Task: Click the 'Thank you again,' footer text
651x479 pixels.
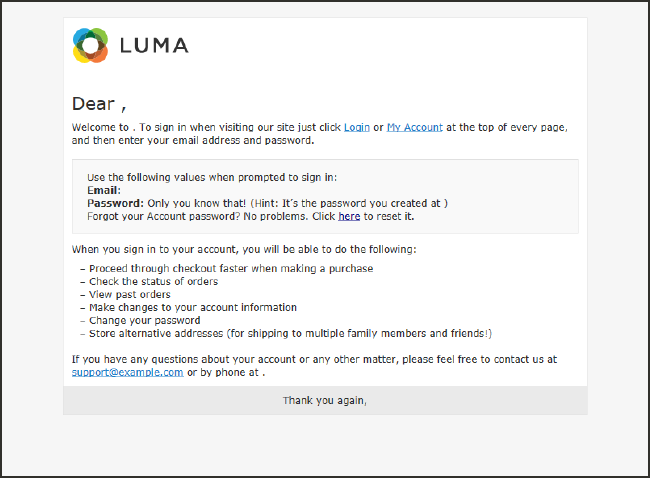Action: tap(325, 401)
